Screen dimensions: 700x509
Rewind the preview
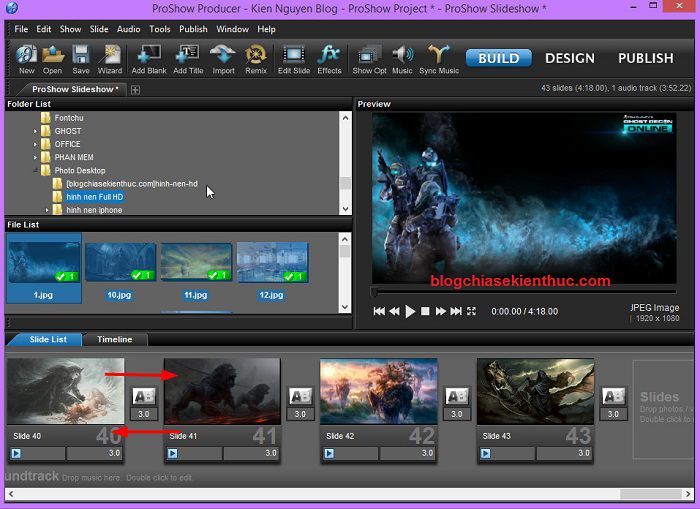tap(395, 311)
